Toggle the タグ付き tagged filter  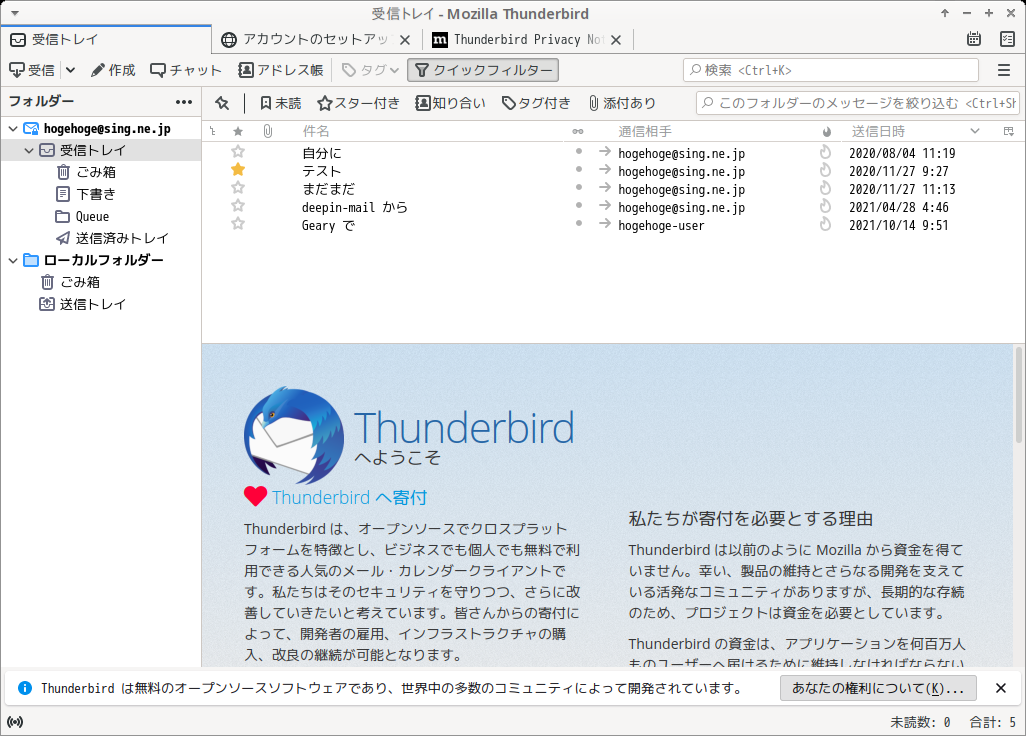coord(536,103)
